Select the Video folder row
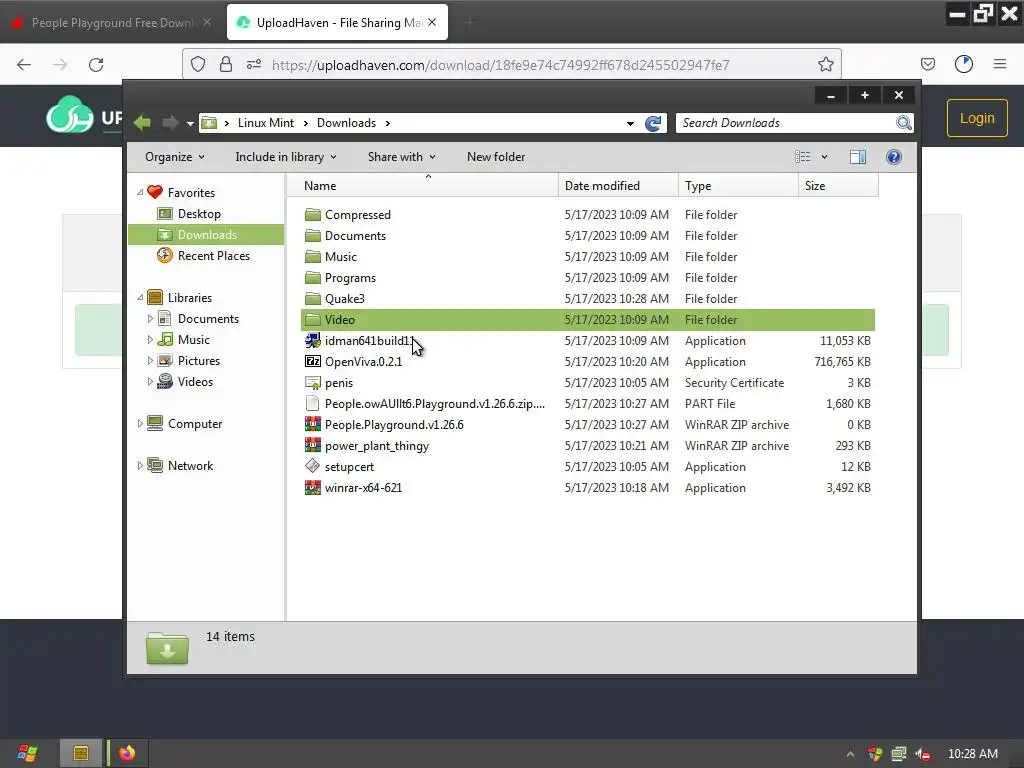The width and height of the screenshot is (1024, 768). click(x=588, y=319)
